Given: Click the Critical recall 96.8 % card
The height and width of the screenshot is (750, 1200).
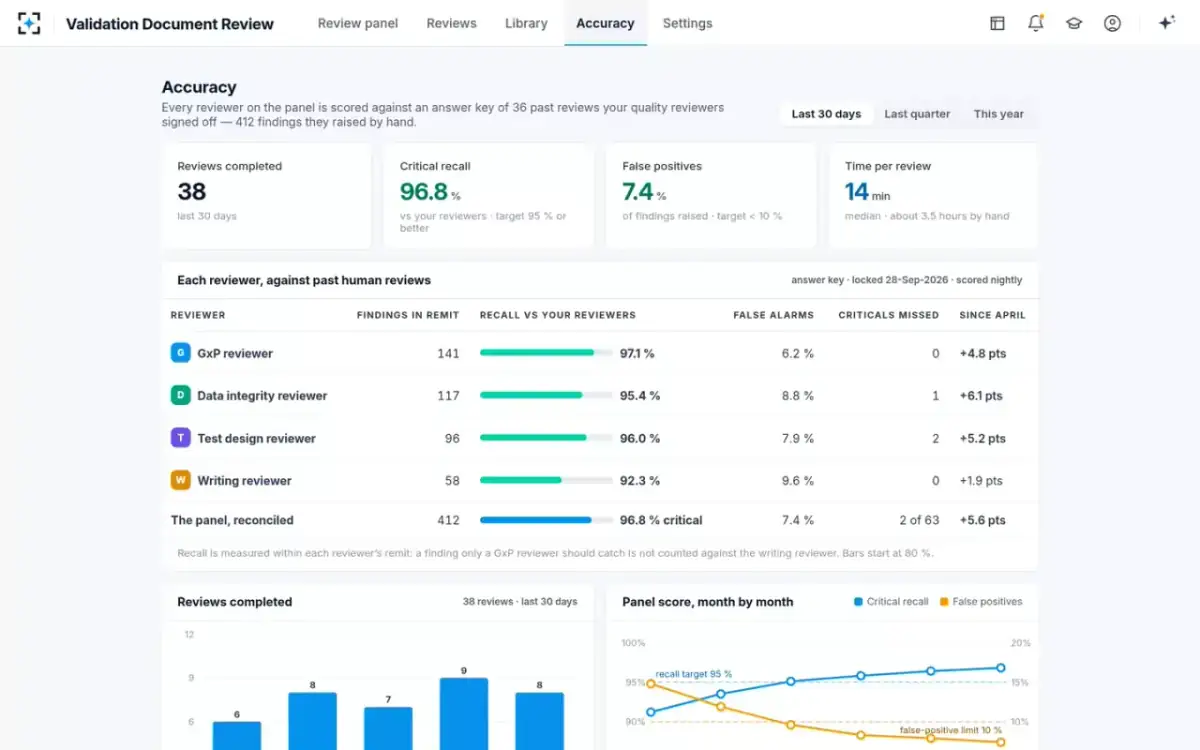Looking at the screenshot, I should point(489,196).
